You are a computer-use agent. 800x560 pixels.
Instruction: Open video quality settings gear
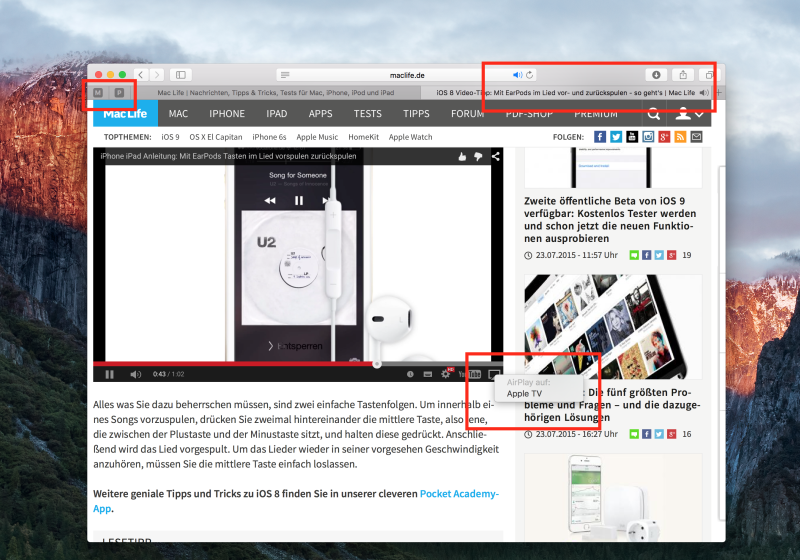446,374
